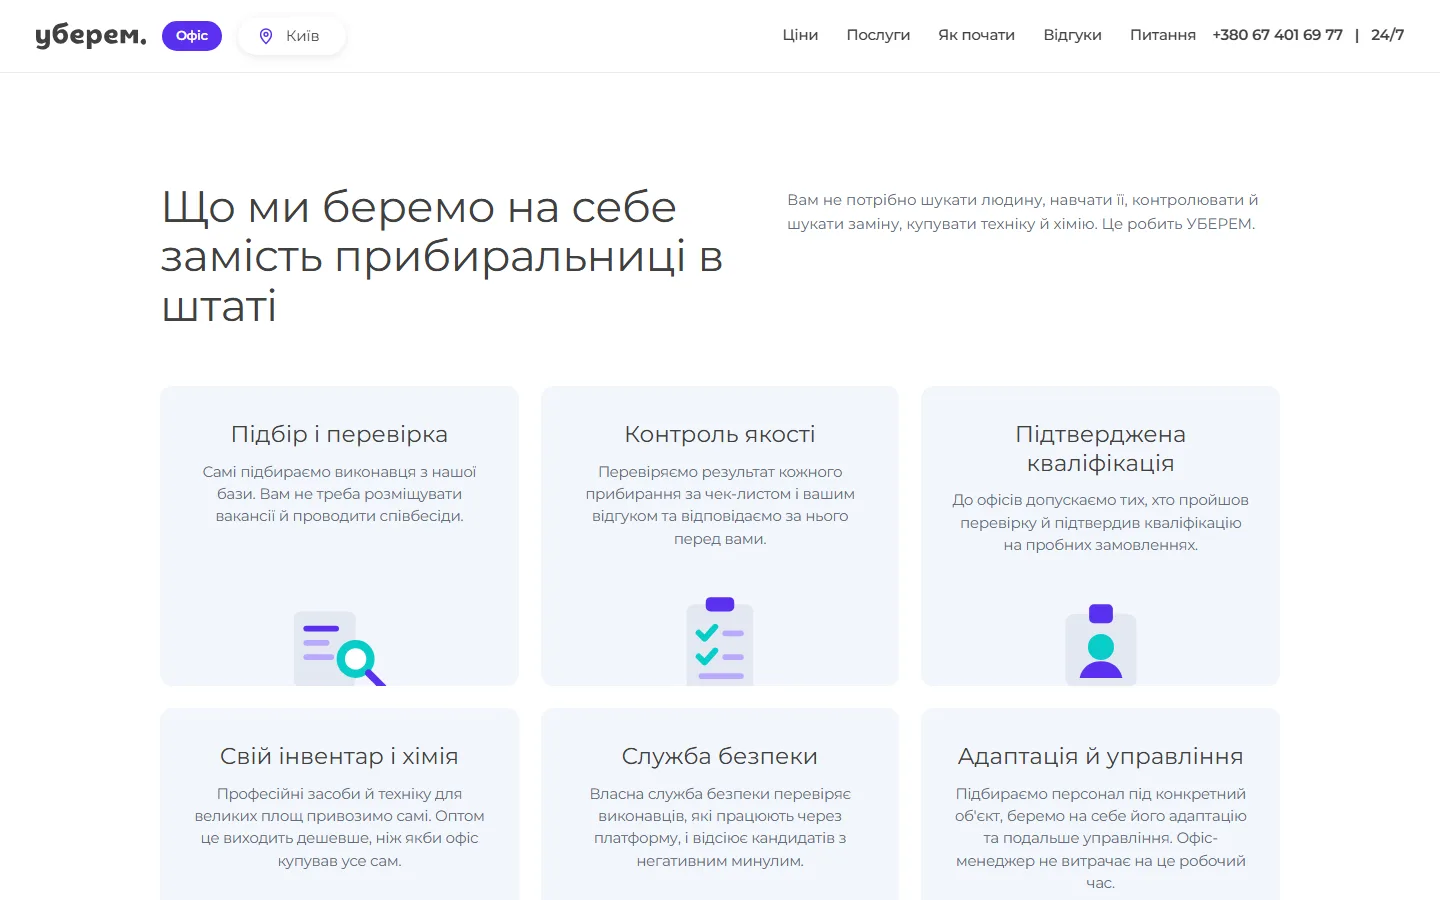This screenshot has width=1440, height=900.
Task: Click the checklist clipboard icon in Контроль якості
Action: [x=720, y=641]
